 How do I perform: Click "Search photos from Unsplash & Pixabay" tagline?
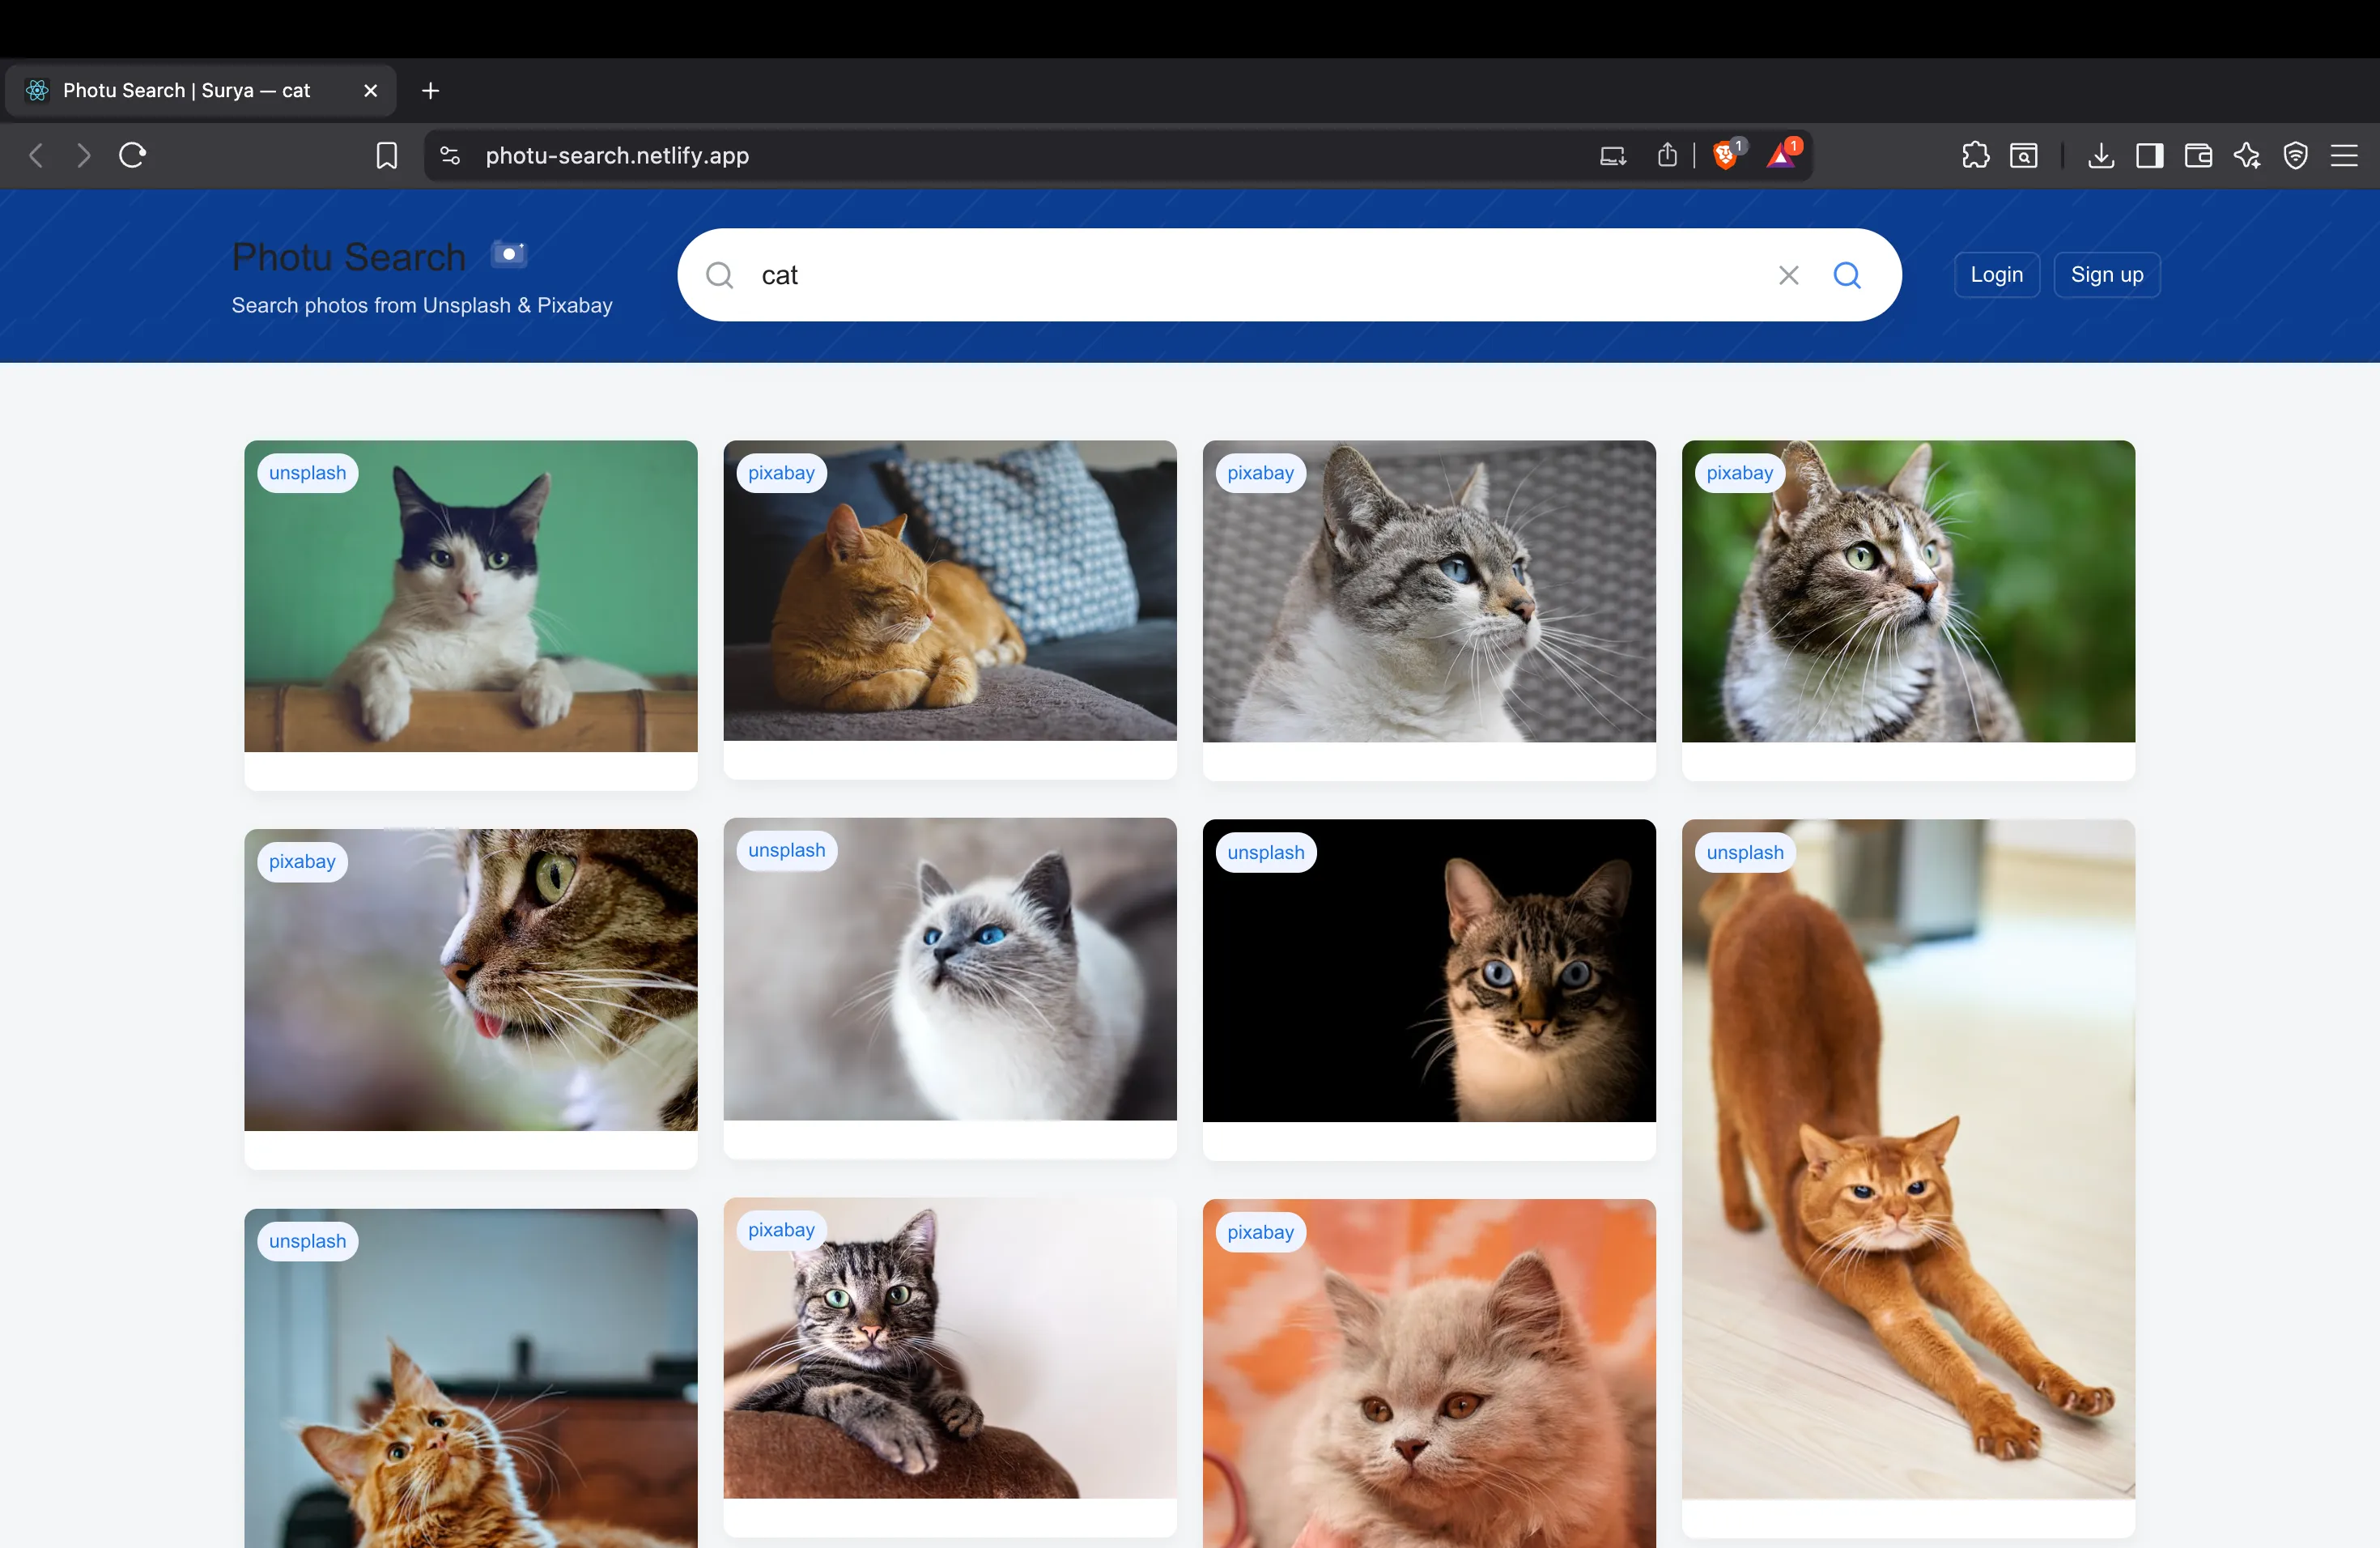pos(422,306)
